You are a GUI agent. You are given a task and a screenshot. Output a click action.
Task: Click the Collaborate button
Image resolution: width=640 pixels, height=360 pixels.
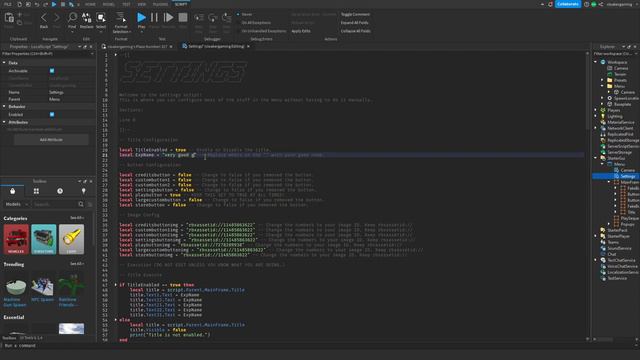coord(568,4)
